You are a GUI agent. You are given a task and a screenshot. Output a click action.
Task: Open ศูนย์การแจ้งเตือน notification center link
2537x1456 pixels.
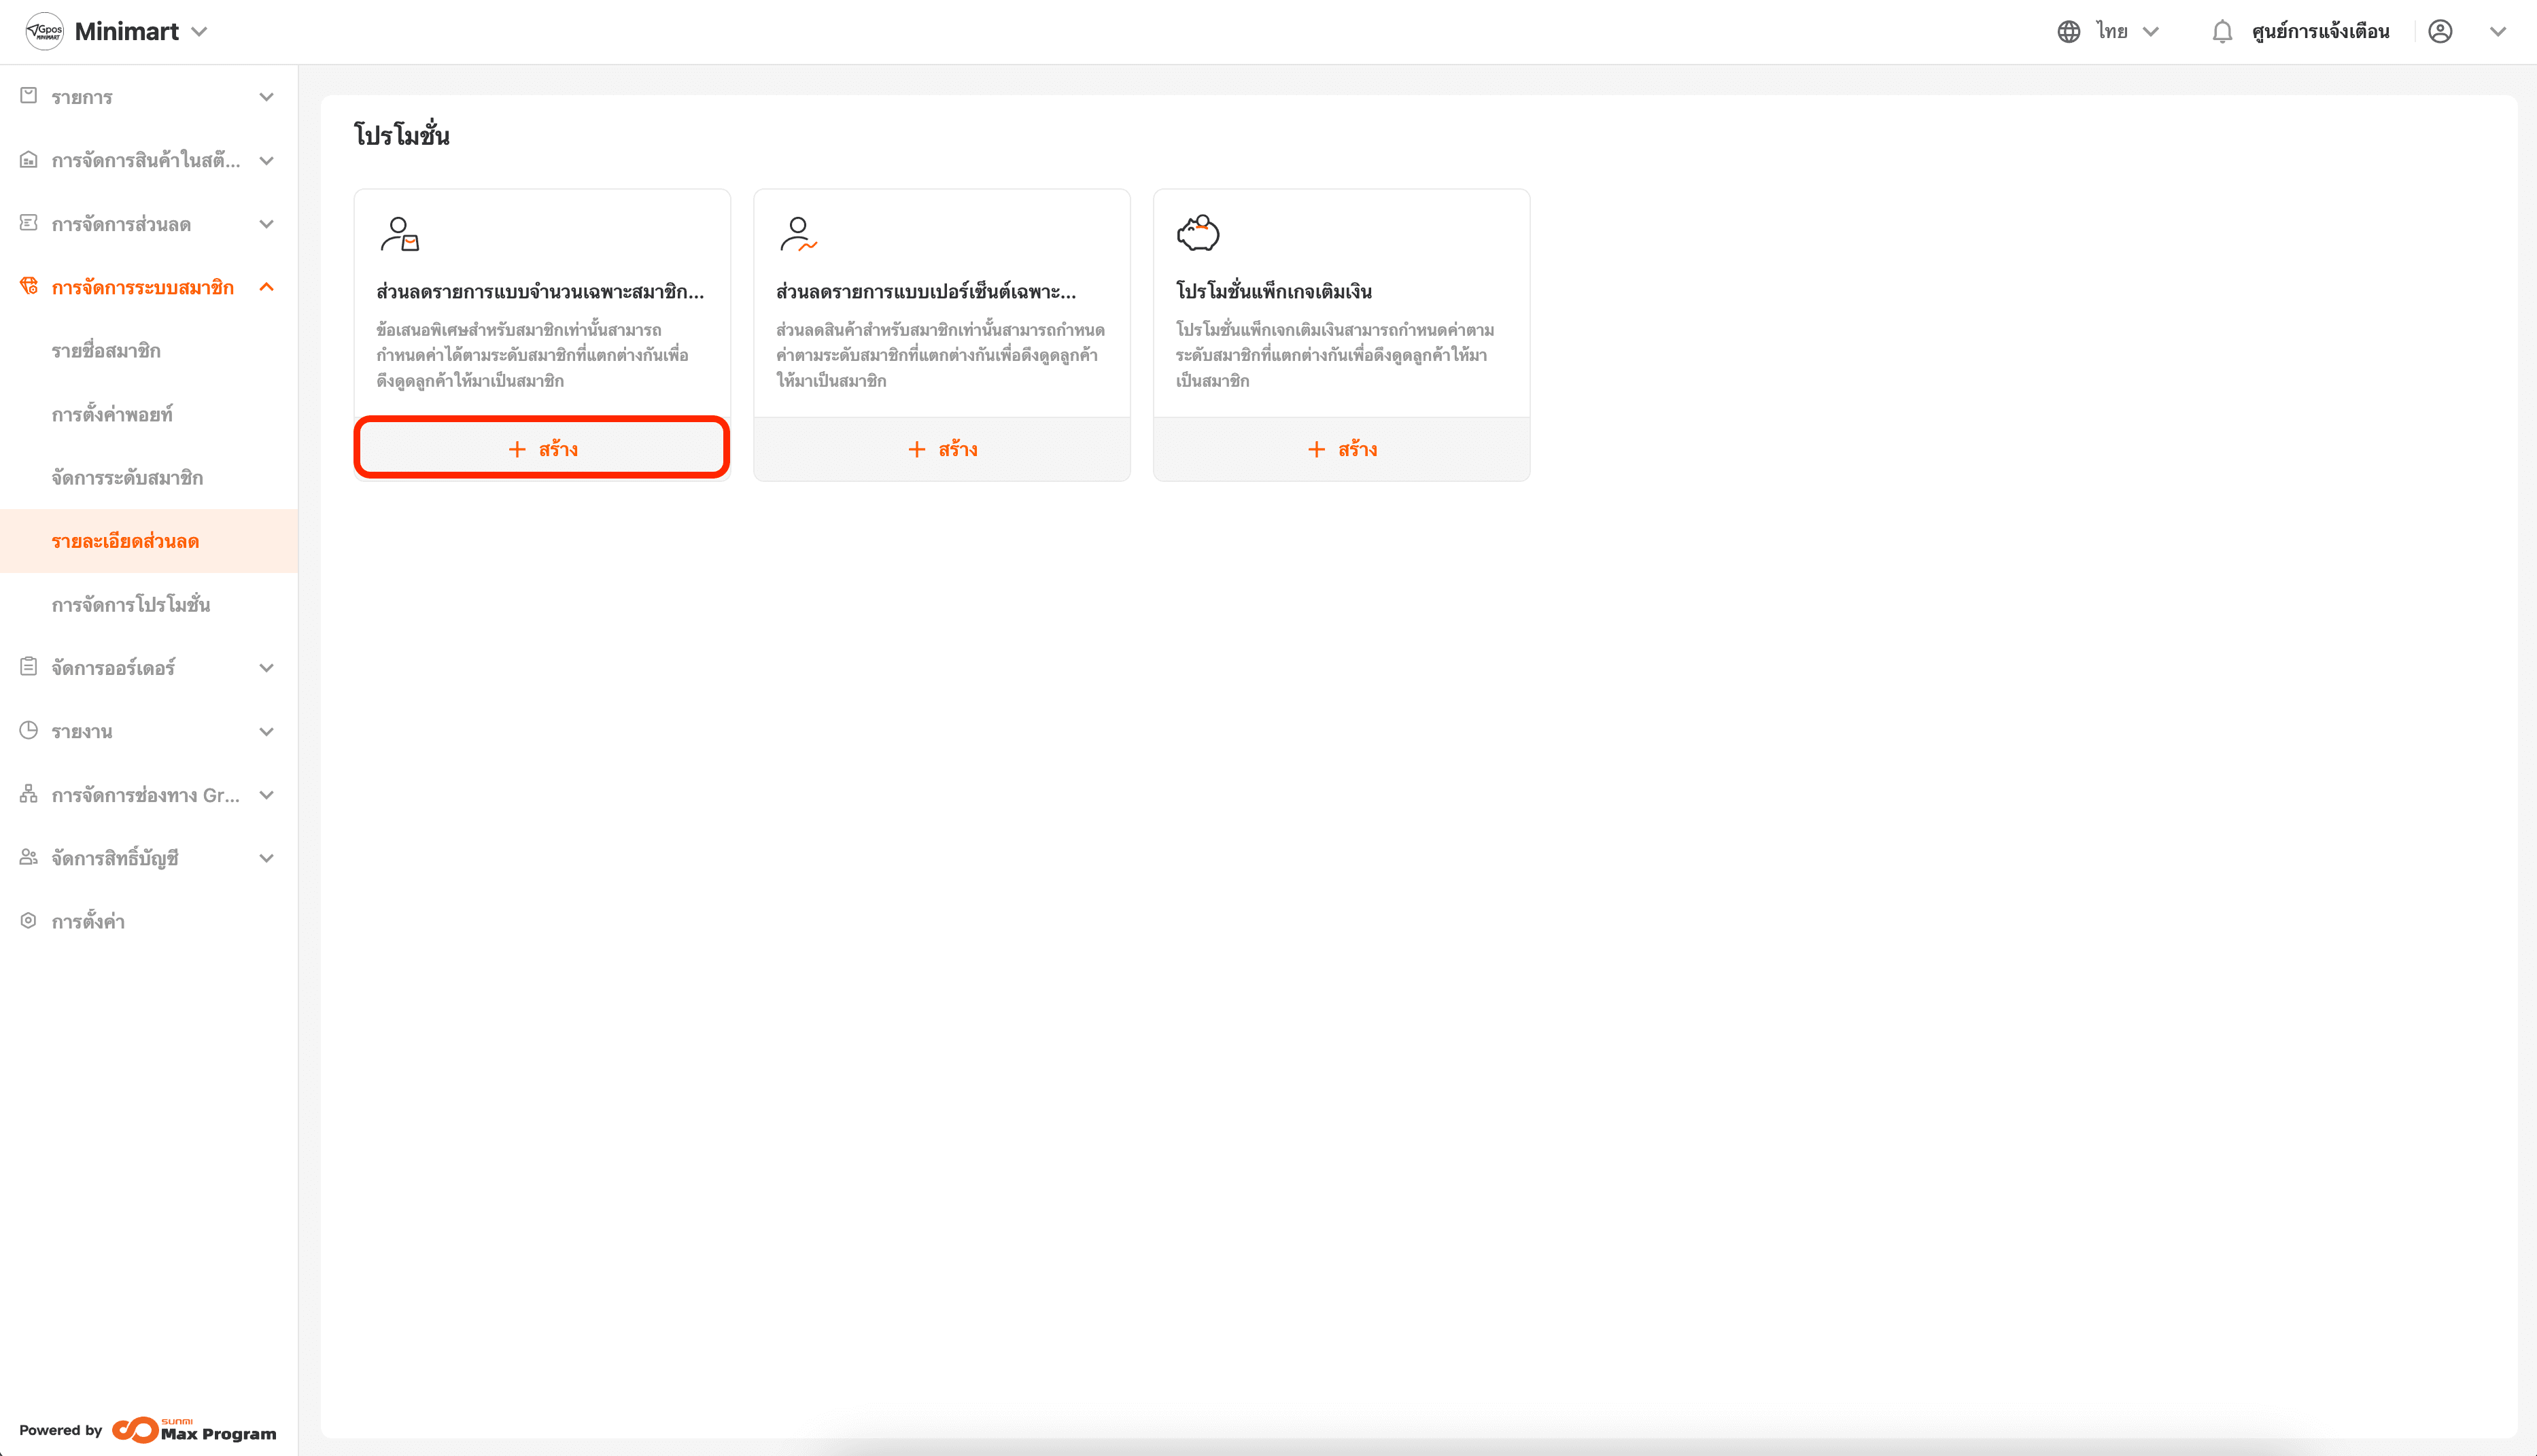tap(2320, 32)
